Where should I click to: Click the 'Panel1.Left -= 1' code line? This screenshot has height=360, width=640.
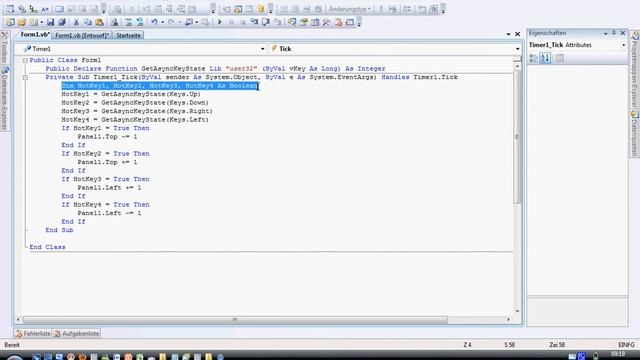coord(109,213)
